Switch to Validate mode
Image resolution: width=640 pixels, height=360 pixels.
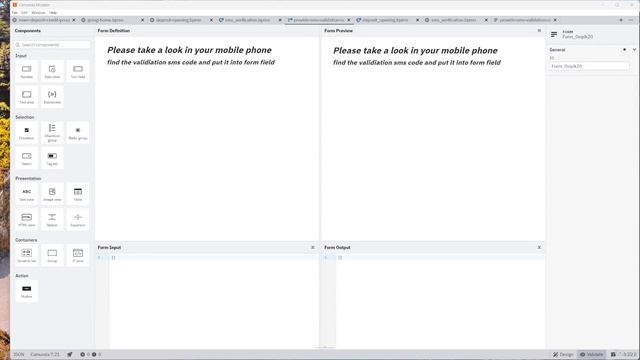591,354
